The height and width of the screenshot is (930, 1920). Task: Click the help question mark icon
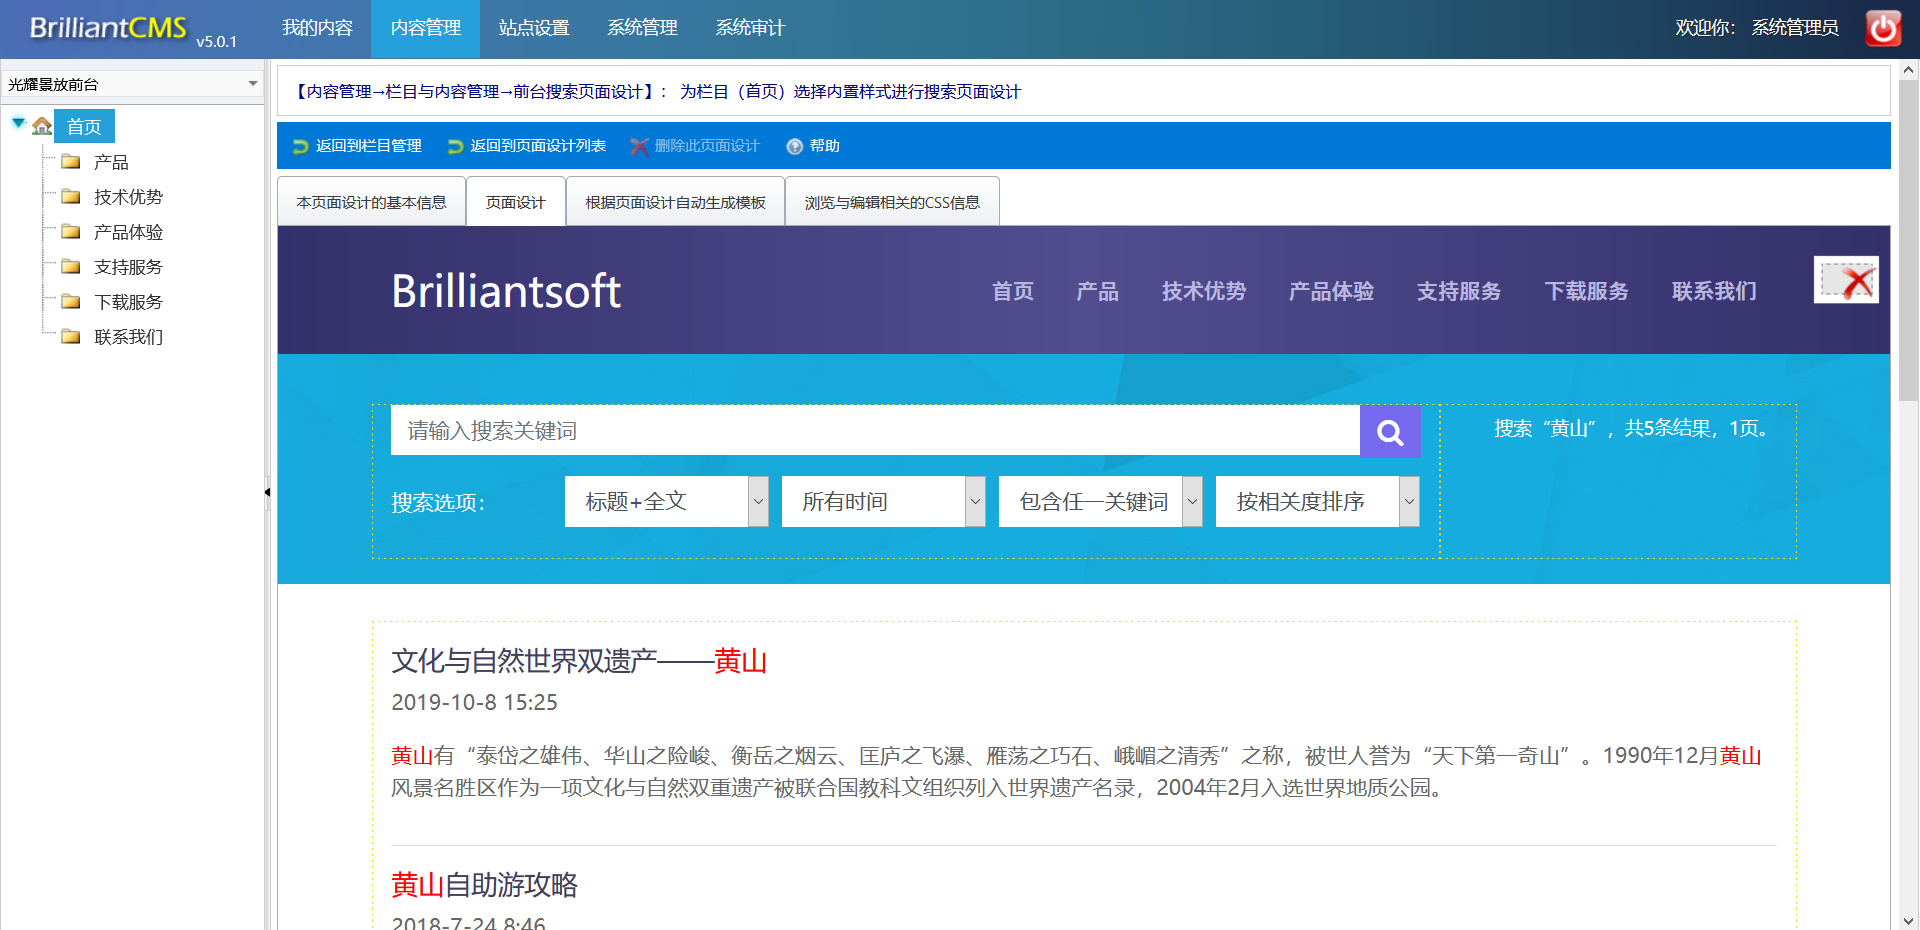[x=795, y=147]
